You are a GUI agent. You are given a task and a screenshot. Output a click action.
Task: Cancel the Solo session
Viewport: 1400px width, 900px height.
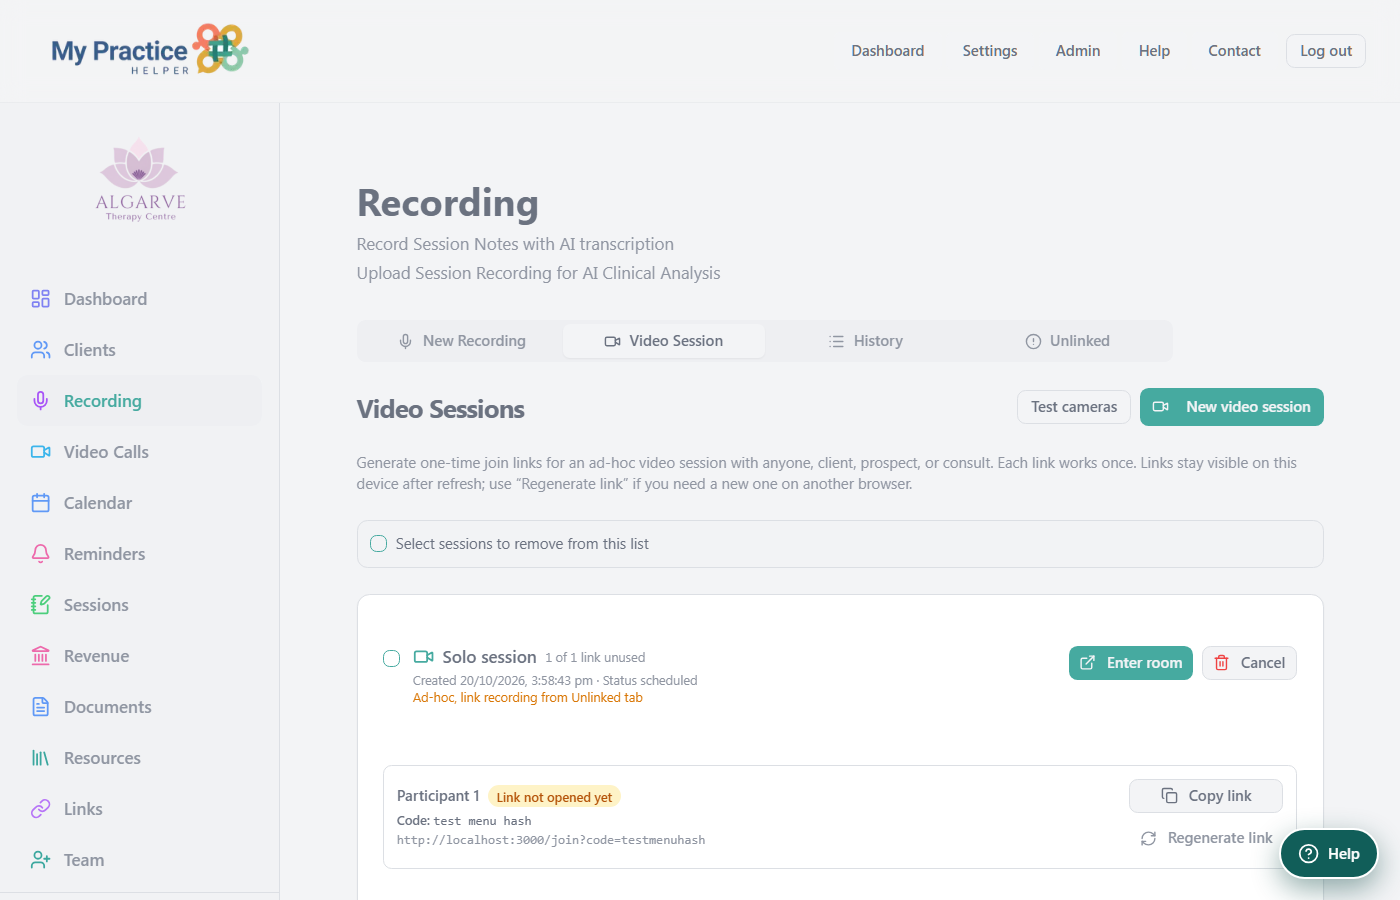[1249, 663]
